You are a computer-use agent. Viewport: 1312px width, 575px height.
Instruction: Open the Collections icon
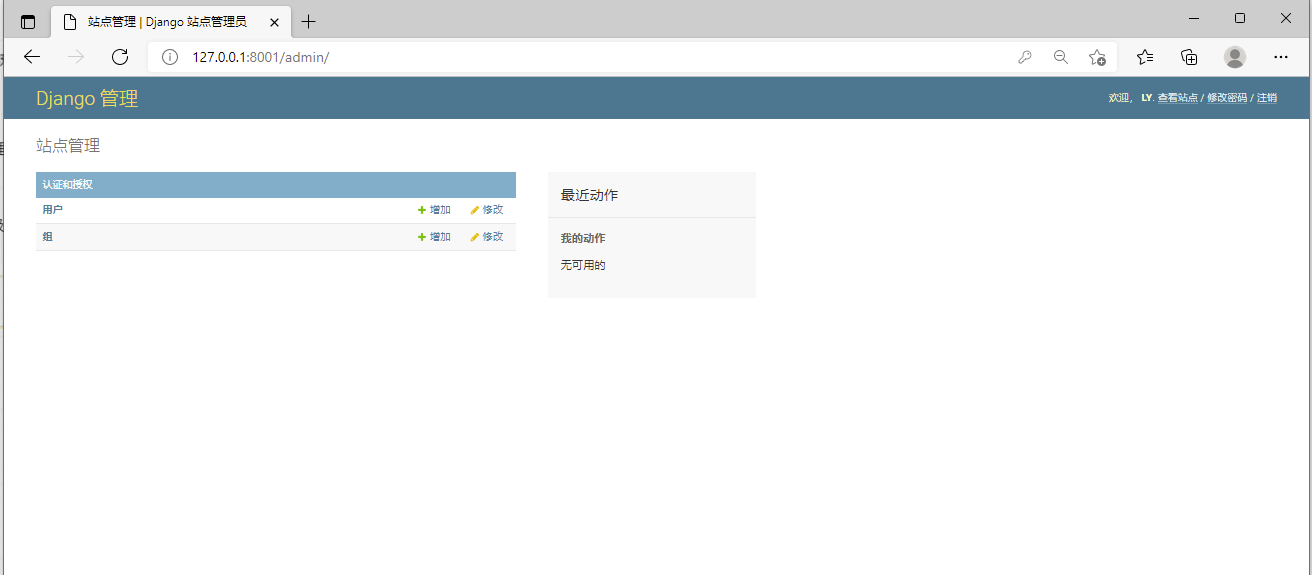point(1189,57)
